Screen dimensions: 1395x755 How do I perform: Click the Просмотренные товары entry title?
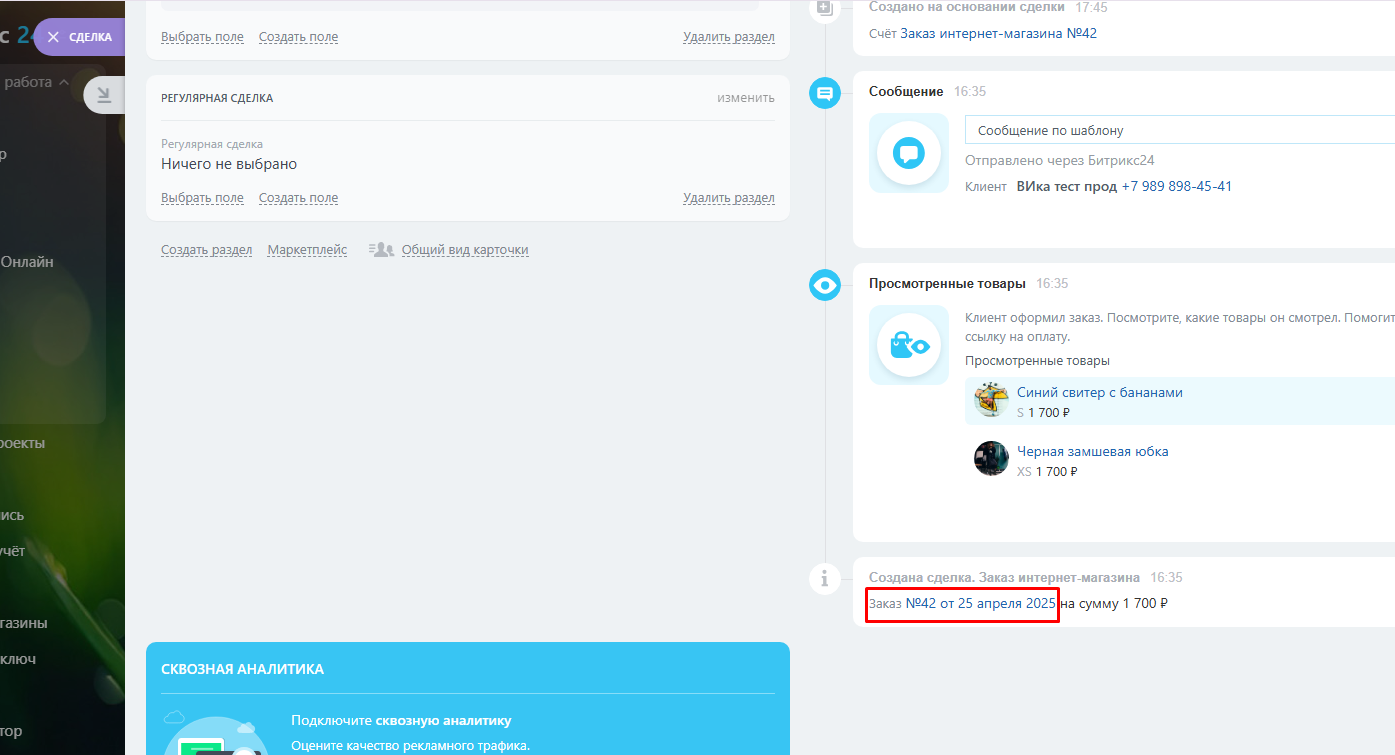coord(947,283)
